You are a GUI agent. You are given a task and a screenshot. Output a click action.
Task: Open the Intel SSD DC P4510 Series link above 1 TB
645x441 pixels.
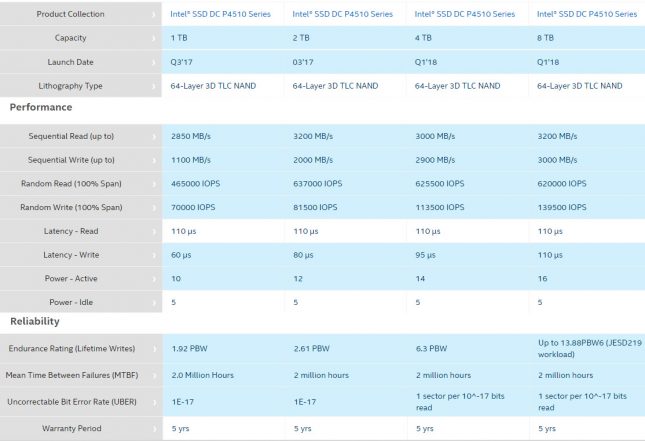click(220, 14)
